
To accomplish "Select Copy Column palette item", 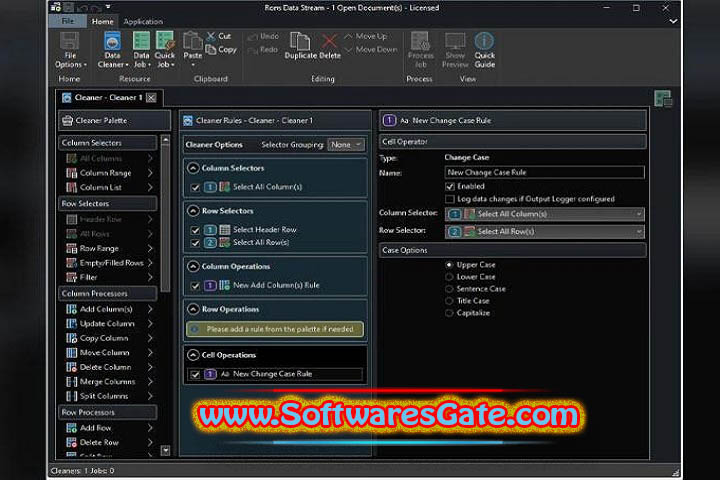I will (x=109, y=338).
